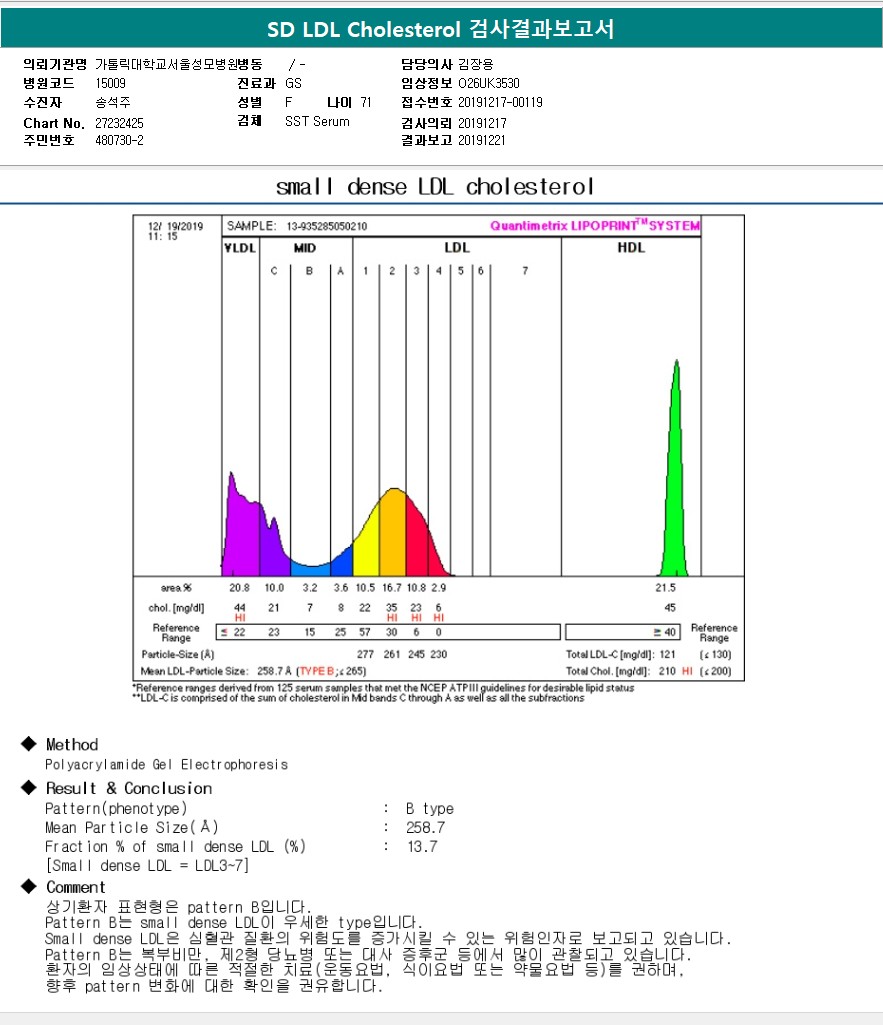
Task: Click the Mean Particle Size value 258.7
Action: tap(426, 828)
